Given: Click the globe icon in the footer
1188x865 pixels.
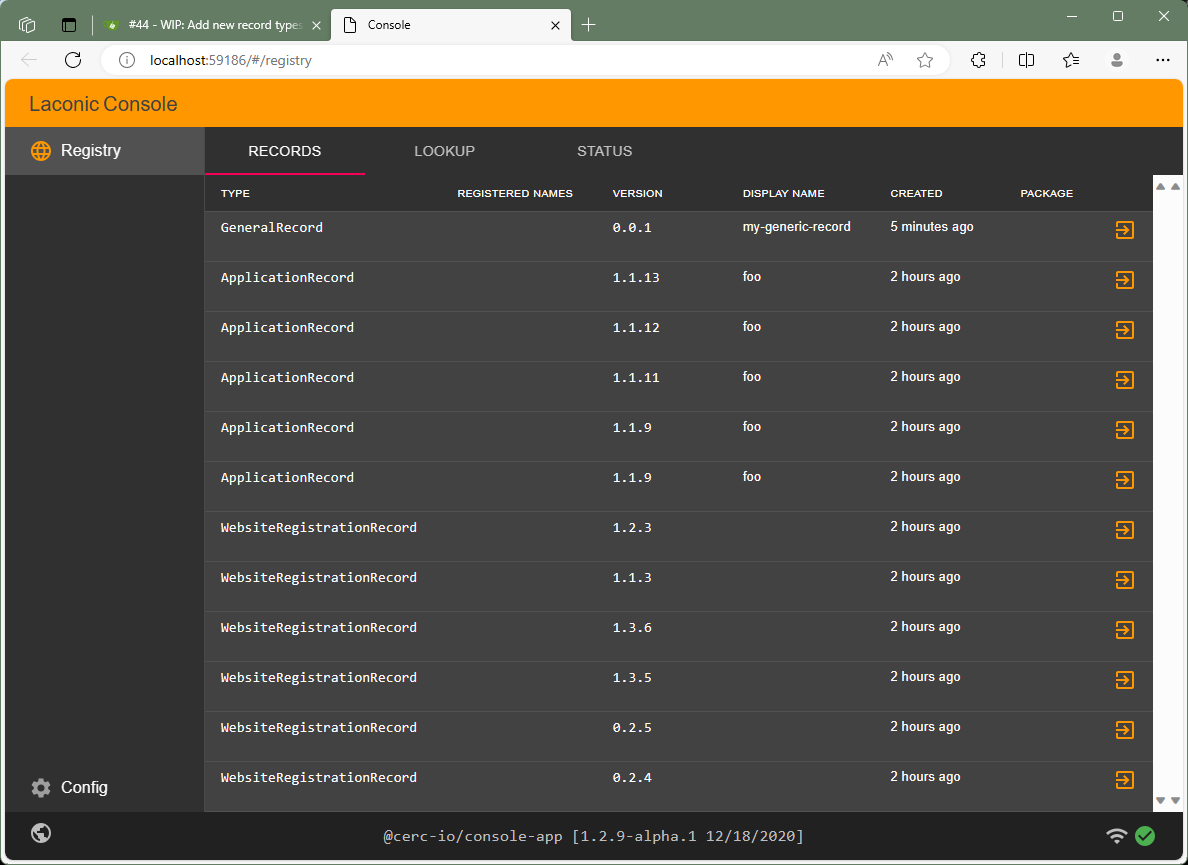Looking at the screenshot, I should pos(41,833).
